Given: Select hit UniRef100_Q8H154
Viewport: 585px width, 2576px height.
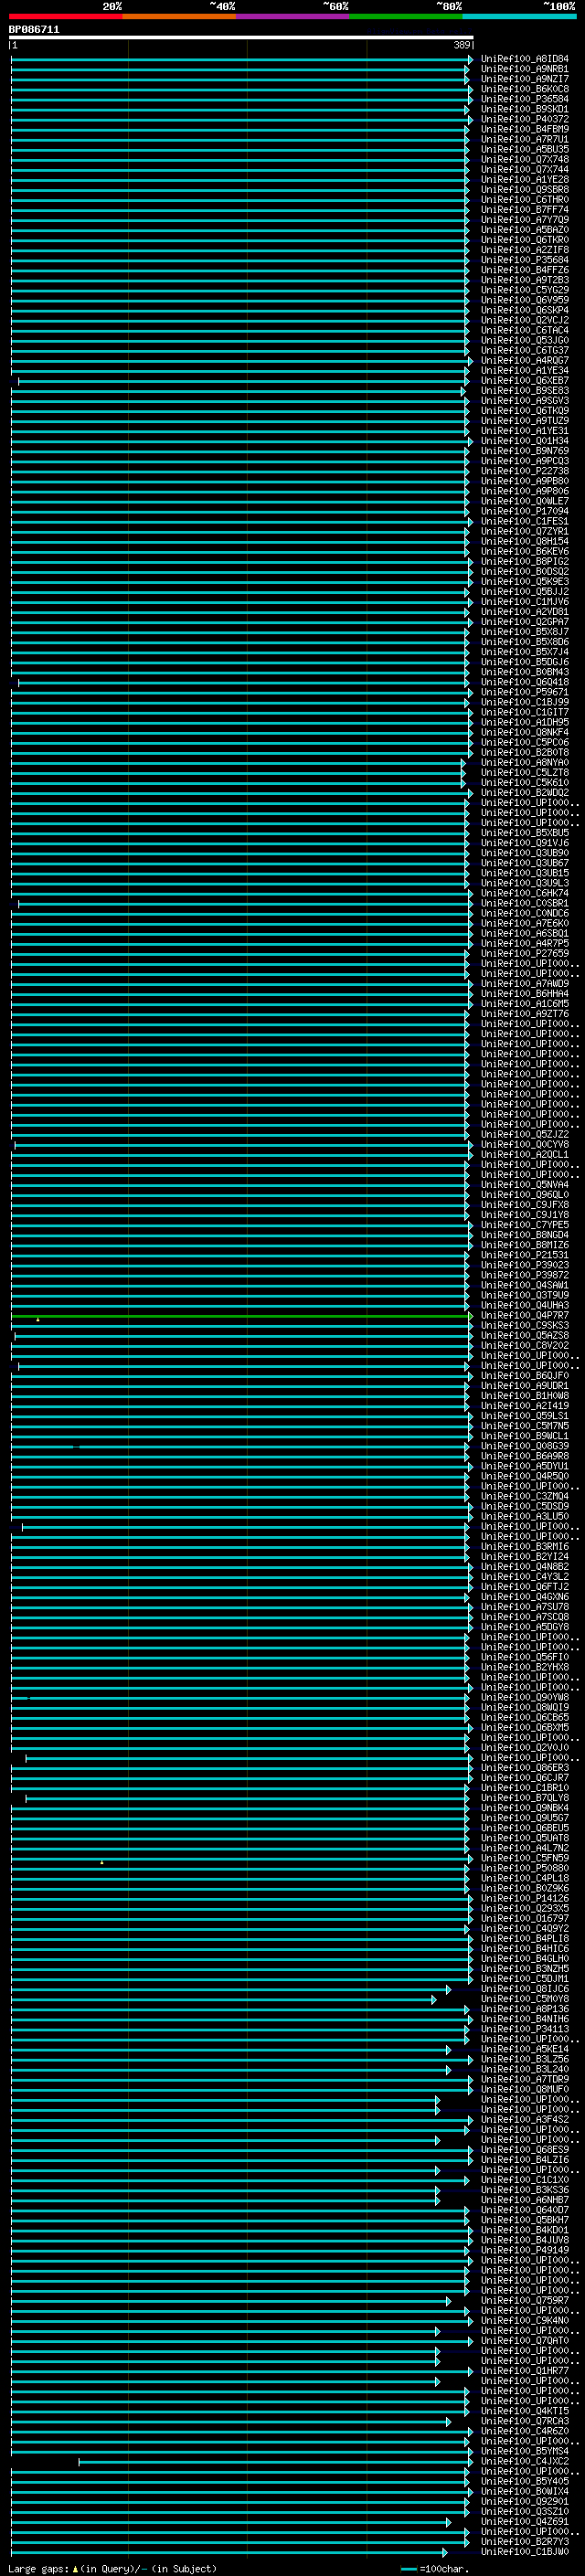Looking at the screenshot, I should pos(524,541).
